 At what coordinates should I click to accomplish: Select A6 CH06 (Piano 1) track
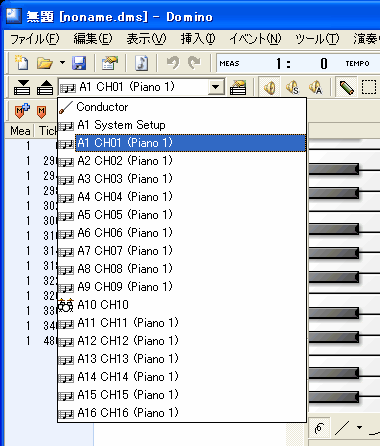click(x=182, y=233)
